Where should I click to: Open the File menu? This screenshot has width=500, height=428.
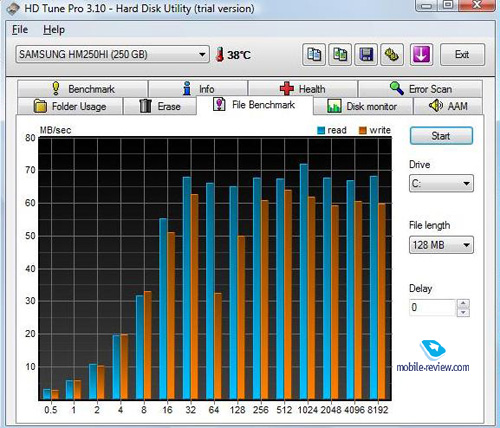click(20, 30)
